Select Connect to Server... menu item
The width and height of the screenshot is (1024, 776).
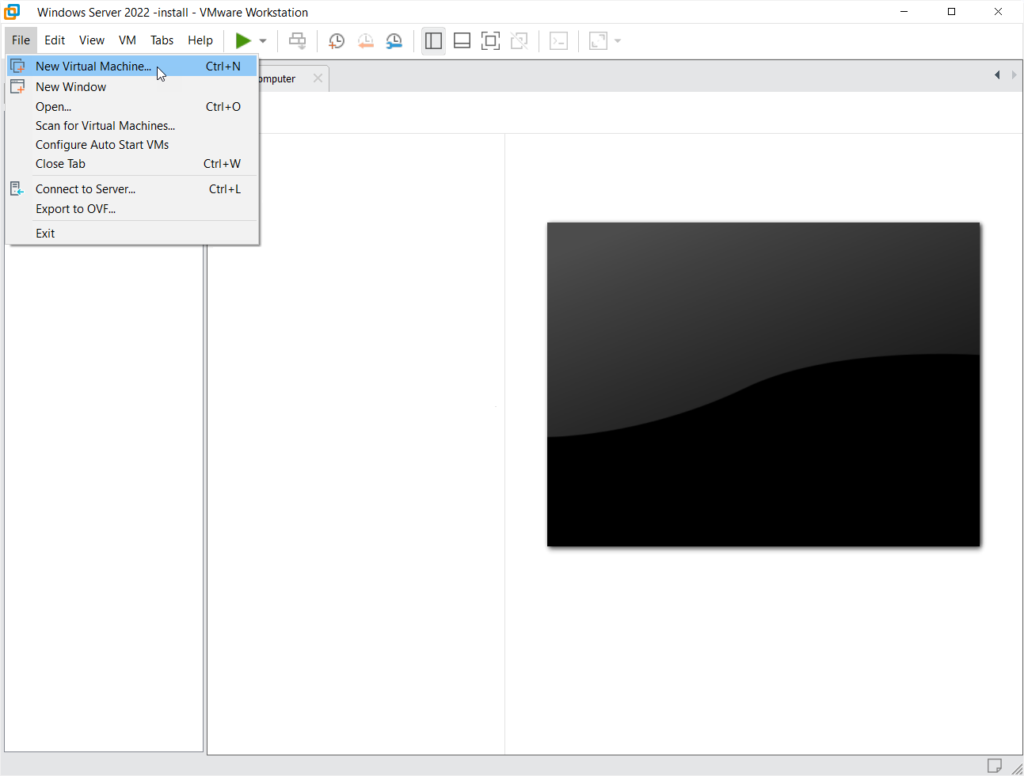[132, 189]
